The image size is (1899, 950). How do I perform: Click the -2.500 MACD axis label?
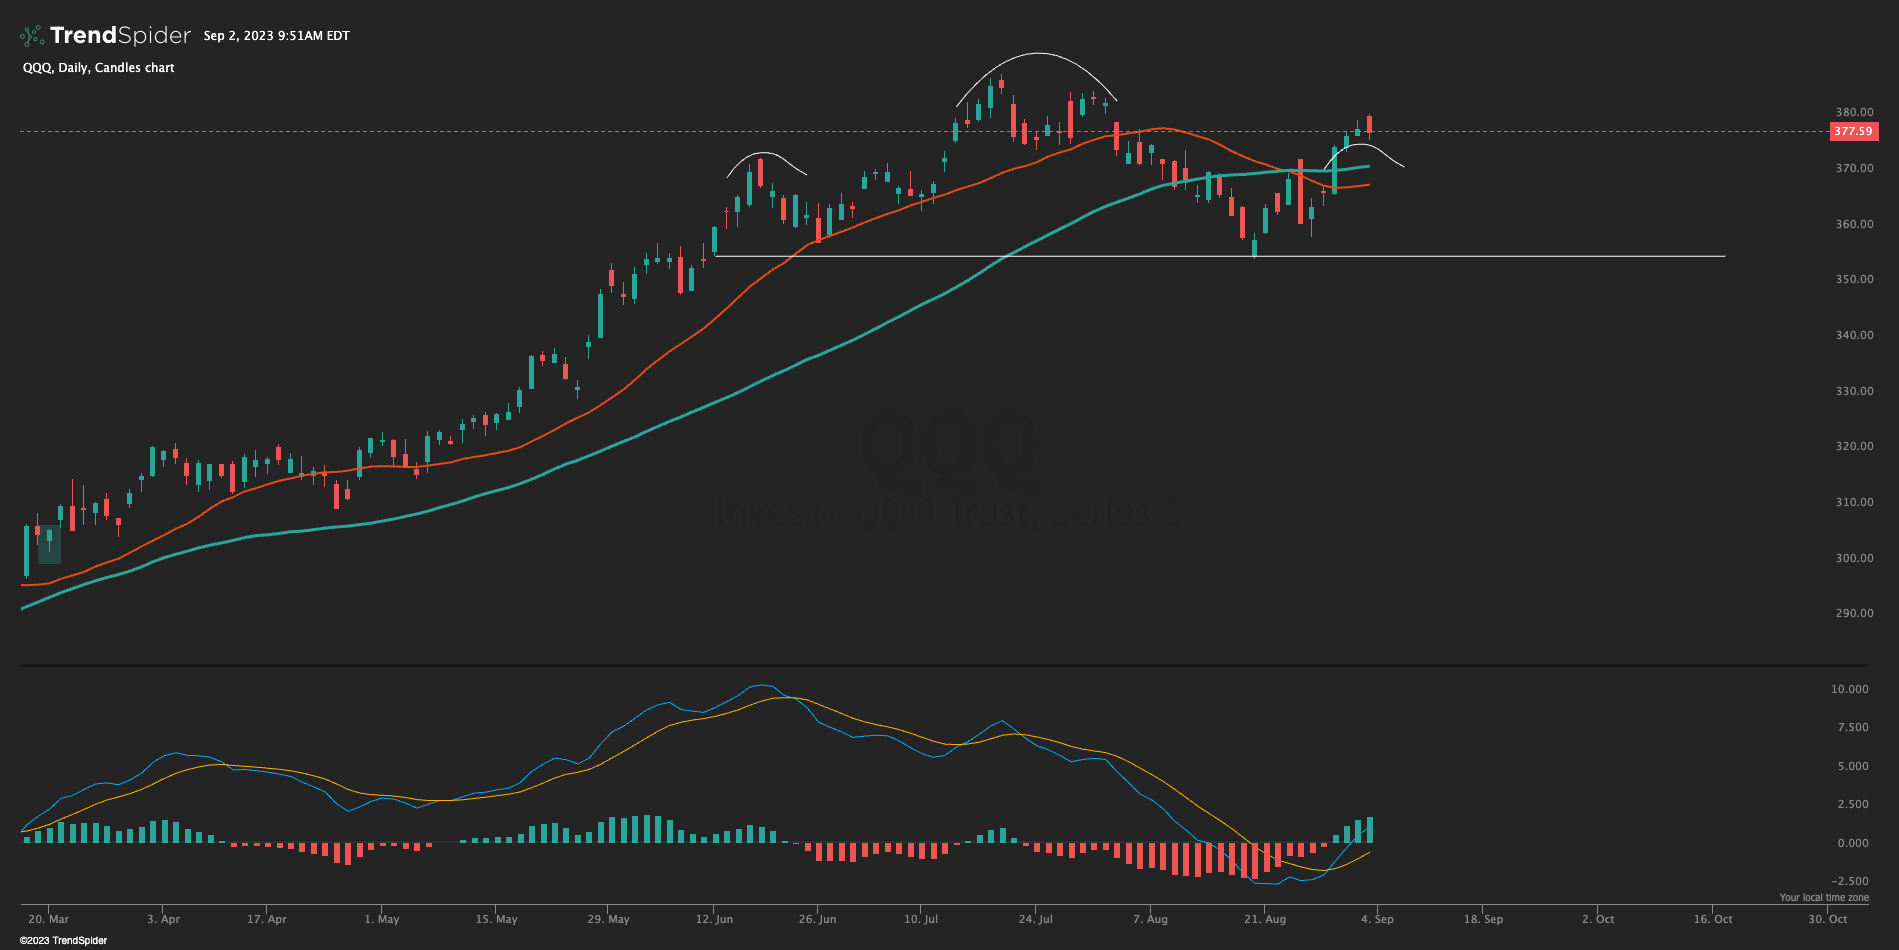1849,881
